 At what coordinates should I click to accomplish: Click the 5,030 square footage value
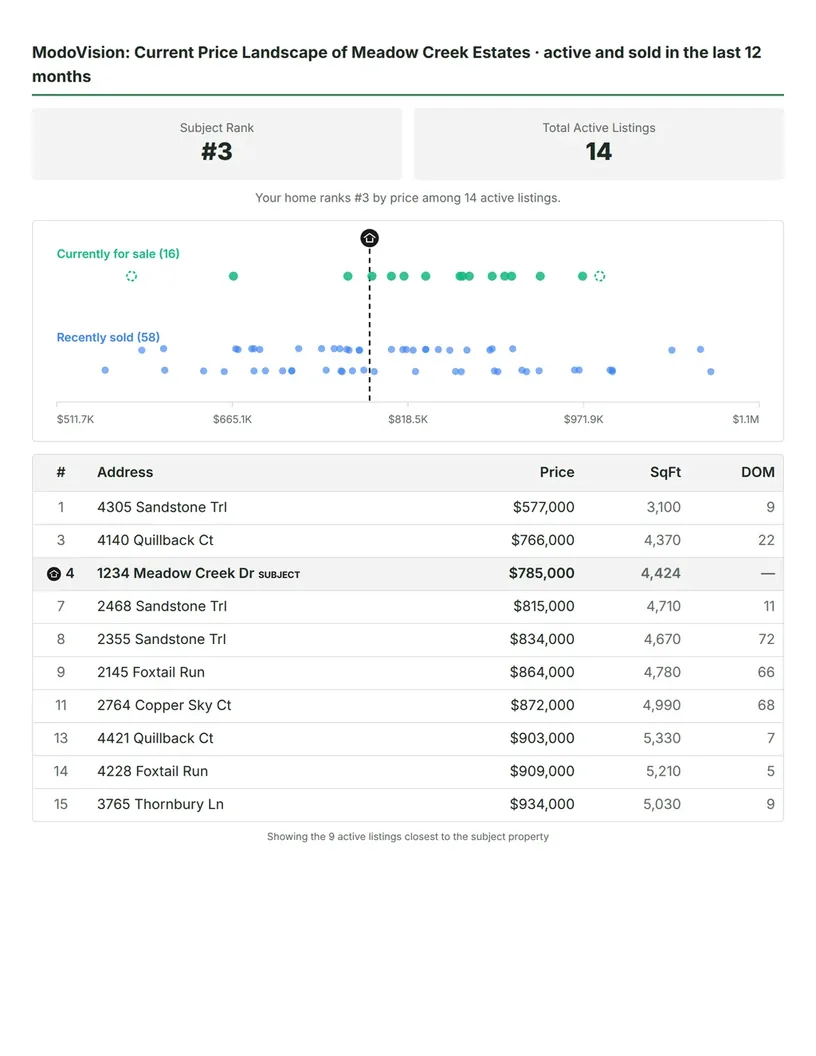click(662, 804)
